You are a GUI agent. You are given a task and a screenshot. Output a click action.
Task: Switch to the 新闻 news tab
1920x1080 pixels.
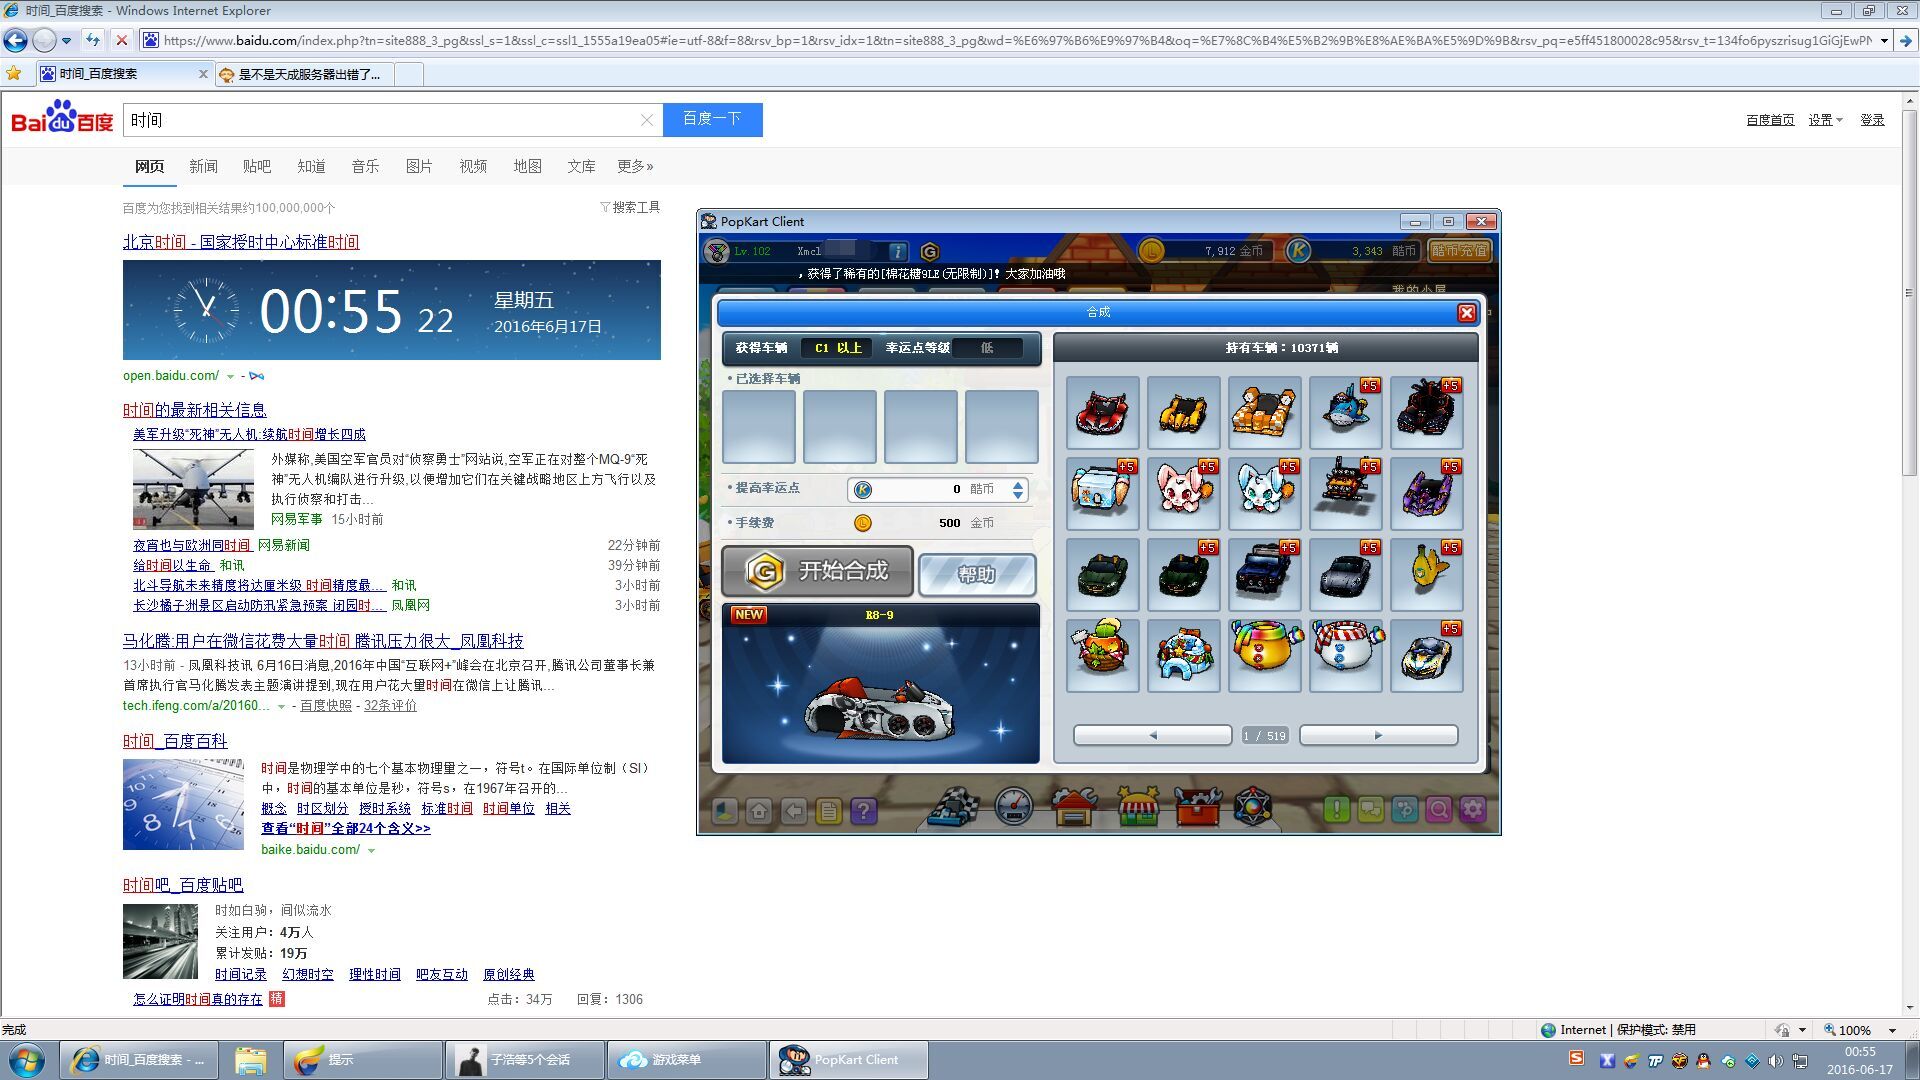(x=203, y=166)
